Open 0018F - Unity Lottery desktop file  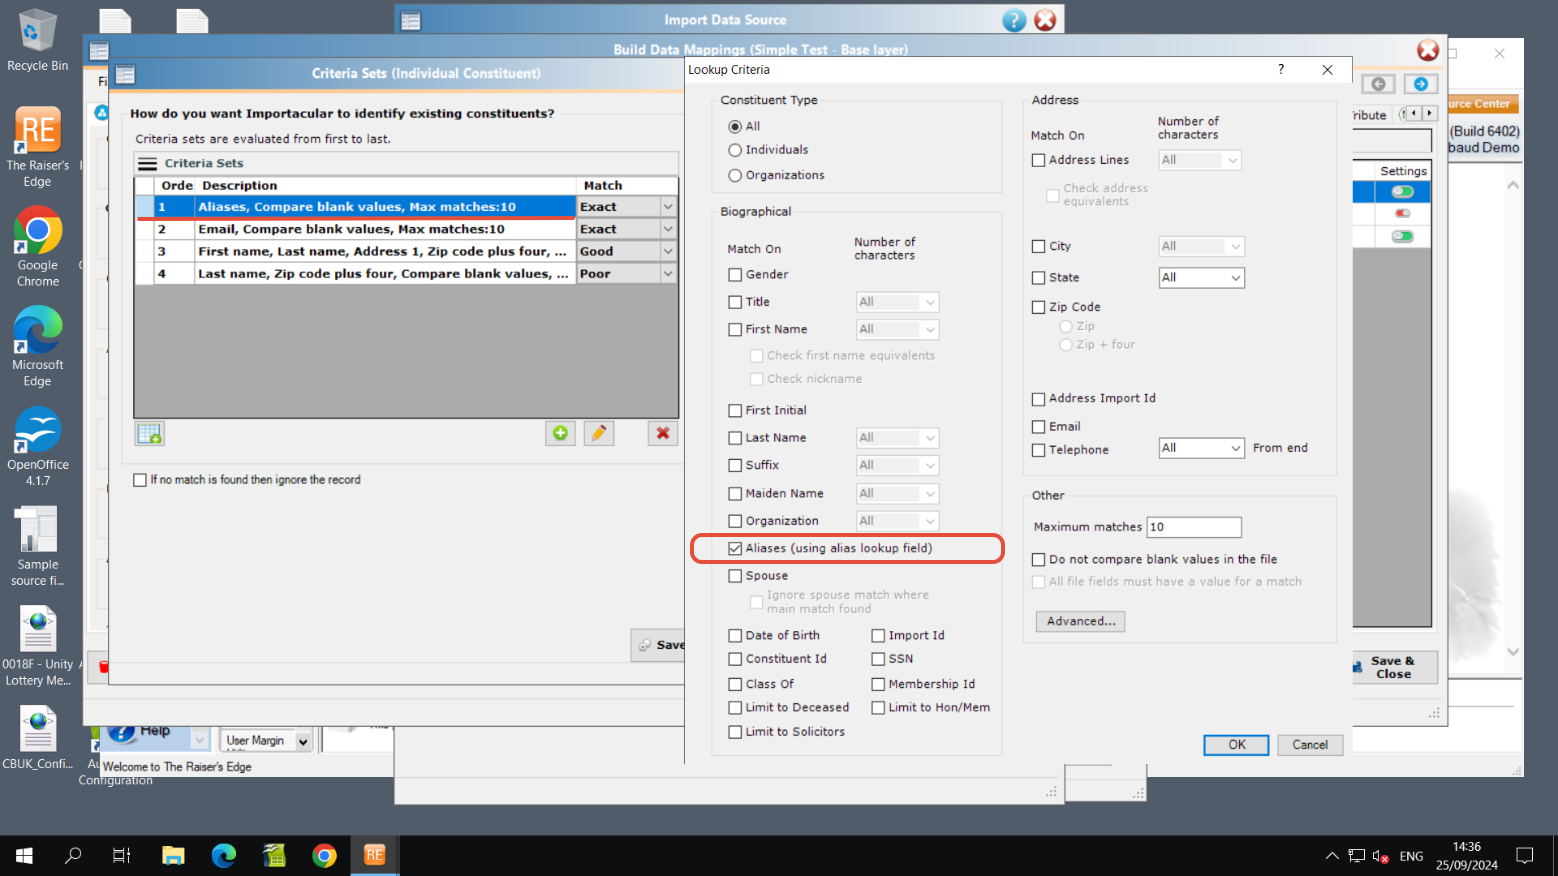[x=37, y=647]
